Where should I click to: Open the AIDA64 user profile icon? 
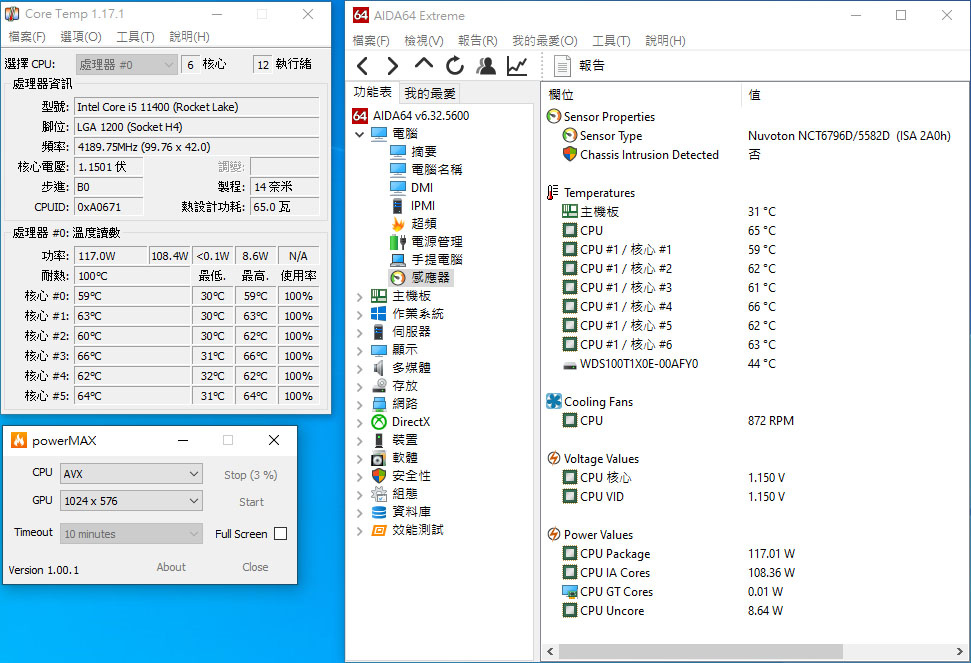coord(486,66)
